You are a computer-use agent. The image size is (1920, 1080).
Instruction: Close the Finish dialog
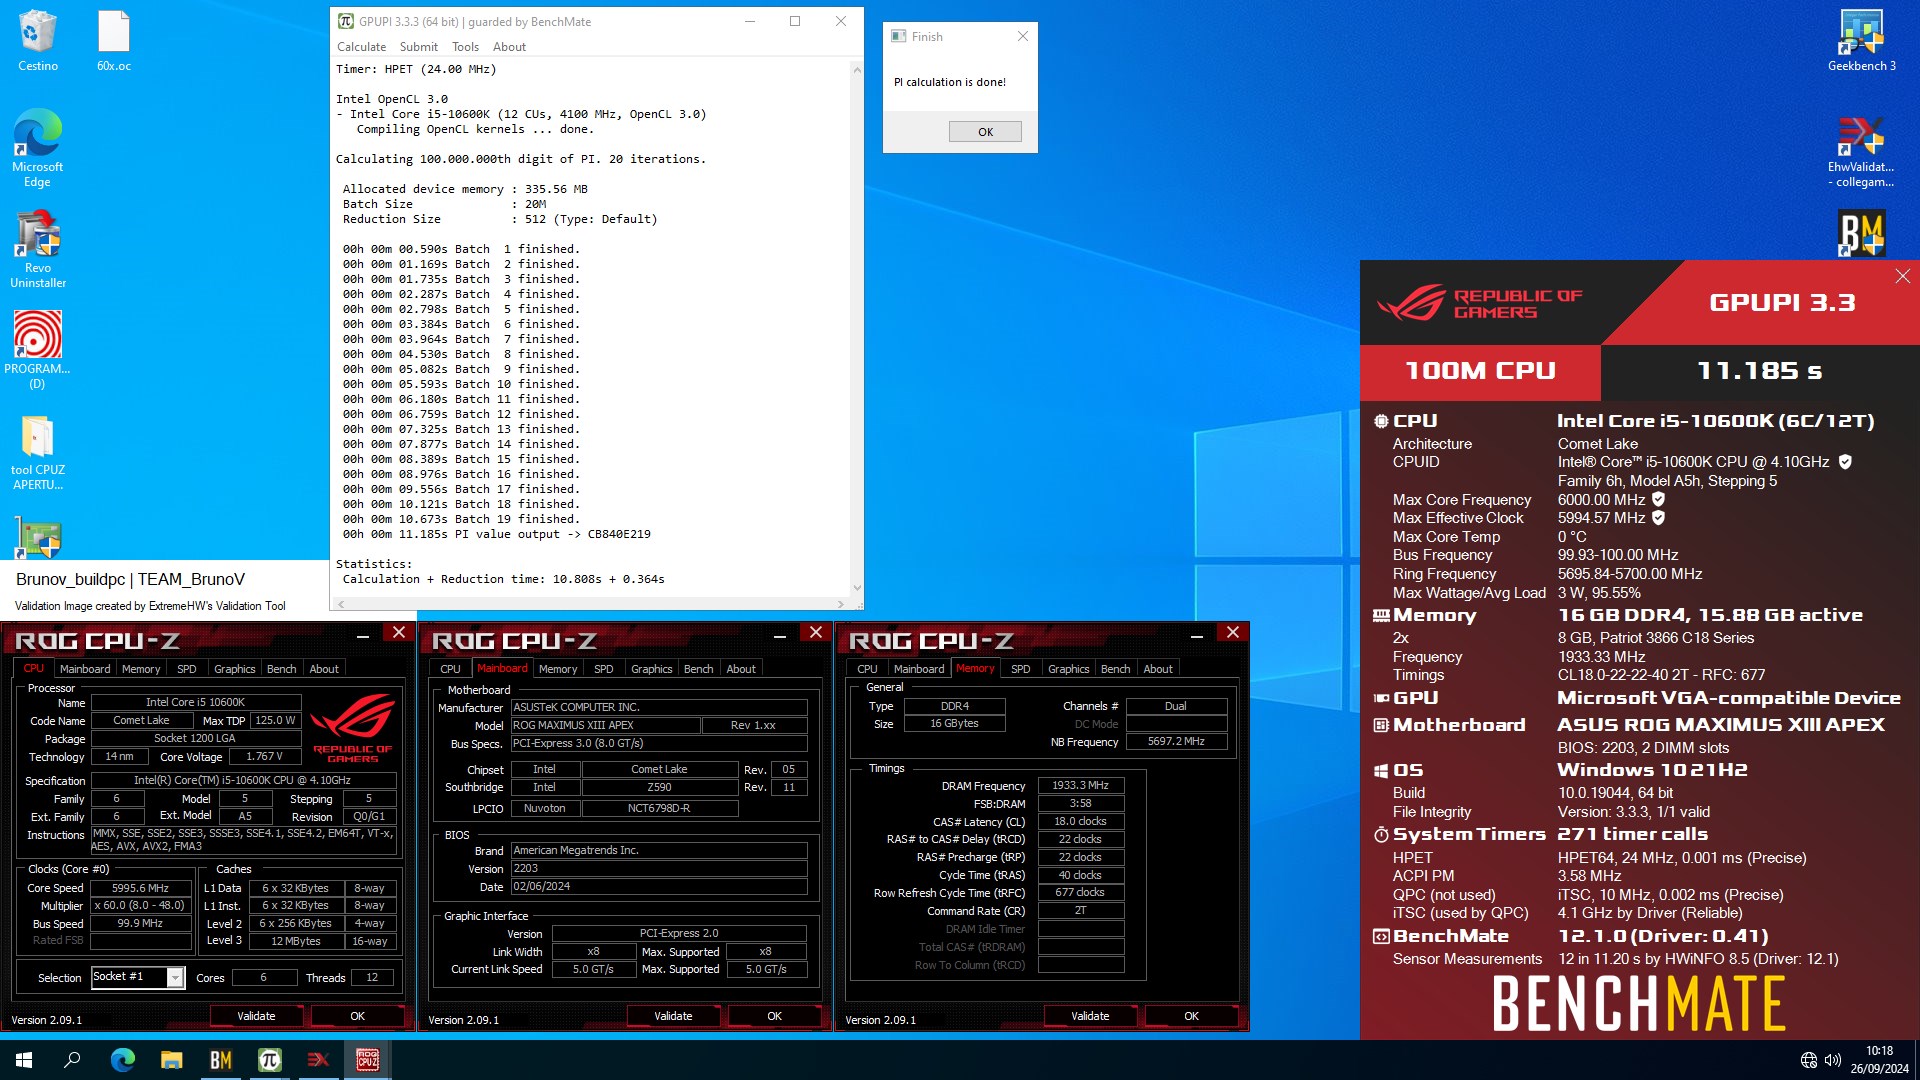tap(1022, 36)
